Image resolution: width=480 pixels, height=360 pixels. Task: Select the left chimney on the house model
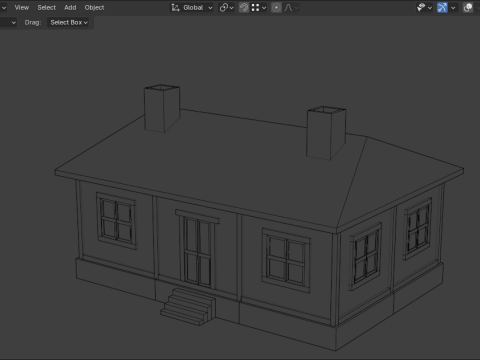point(162,108)
